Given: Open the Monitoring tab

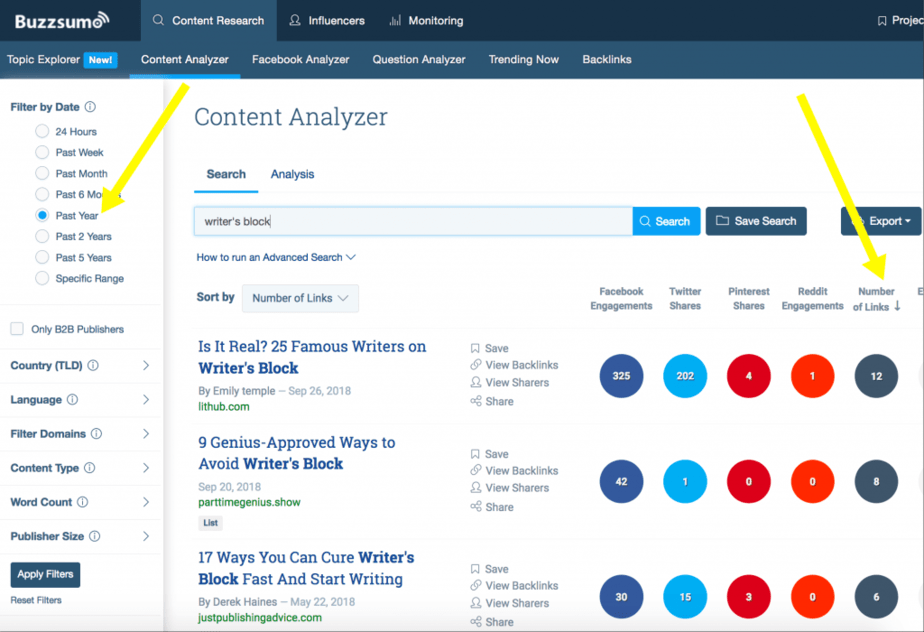Looking at the screenshot, I should tap(427, 21).
